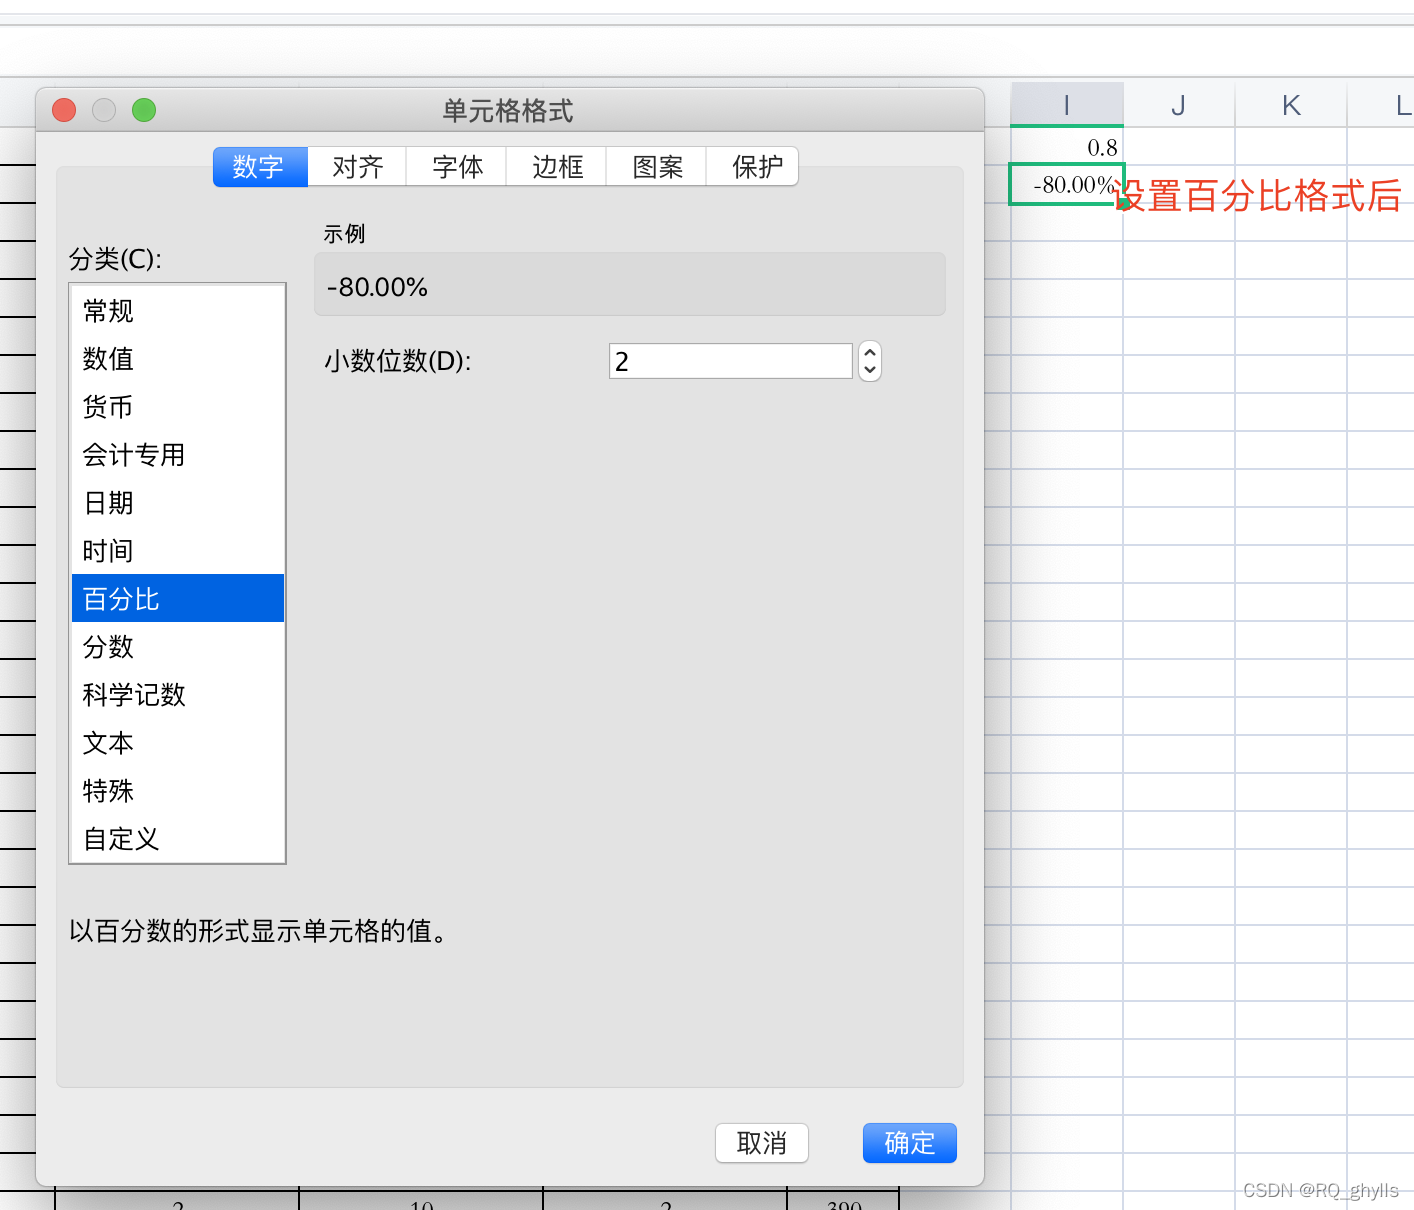The width and height of the screenshot is (1414, 1210).
Task: Click inside the 小数位数 input field
Action: click(729, 361)
